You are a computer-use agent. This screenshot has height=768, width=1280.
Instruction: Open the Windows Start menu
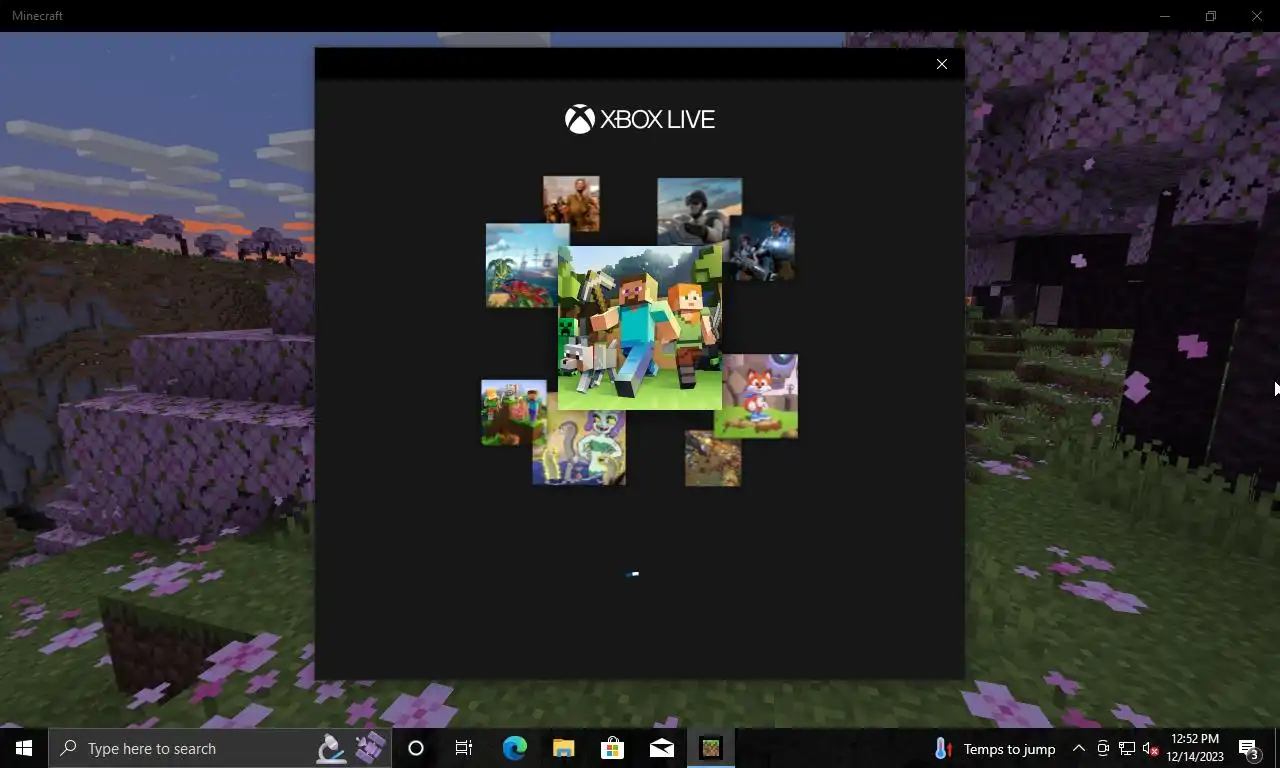tap(24, 748)
